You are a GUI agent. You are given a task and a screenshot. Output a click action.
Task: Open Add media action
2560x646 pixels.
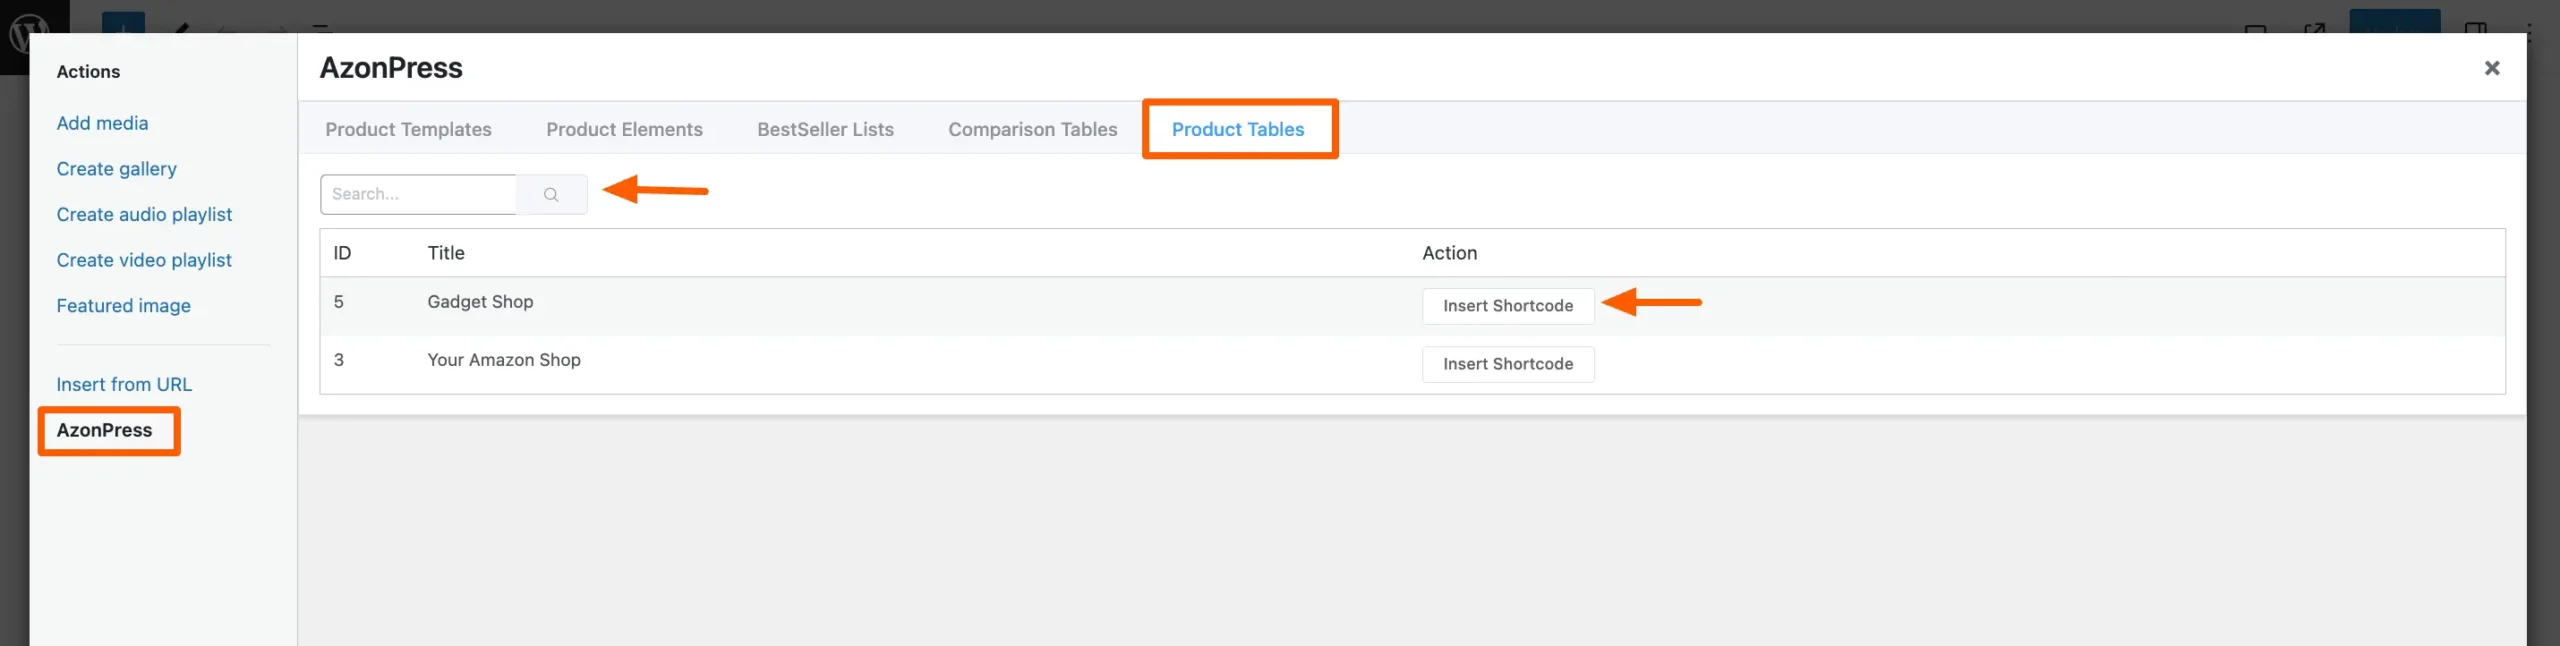point(102,123)
